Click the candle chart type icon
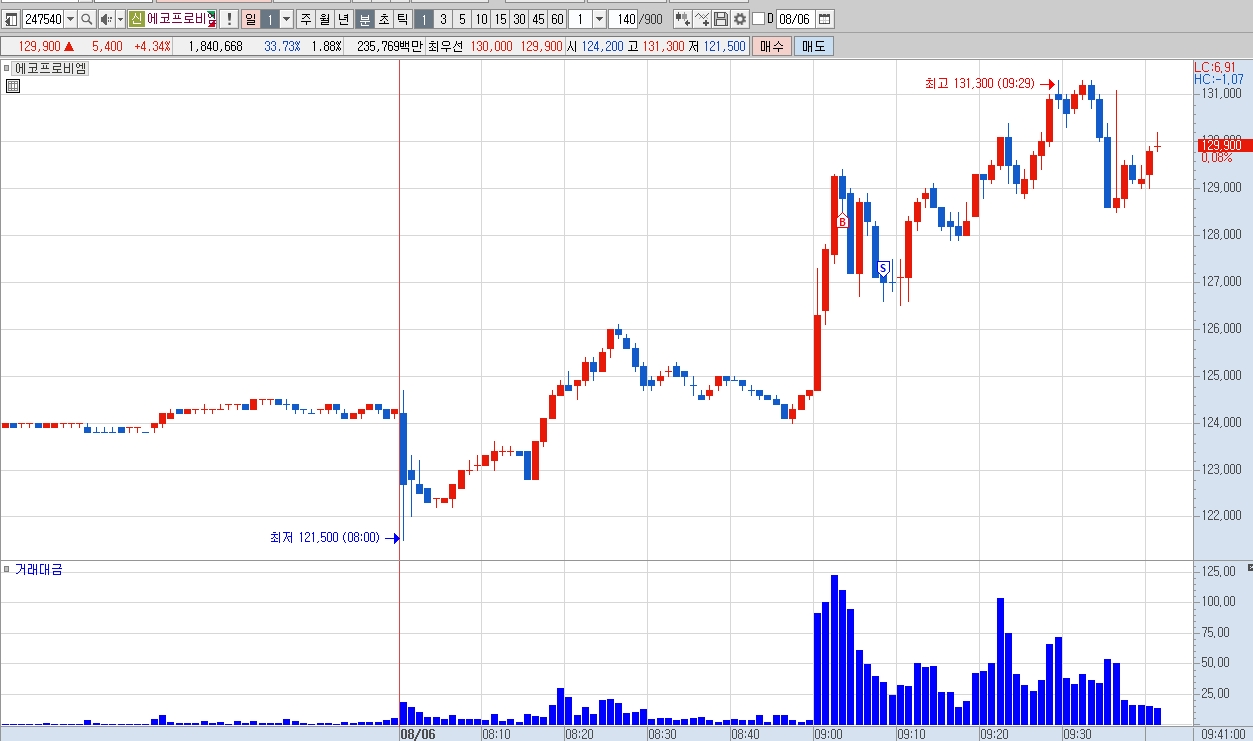This screenshot has height=741, width=1253. 682,19
